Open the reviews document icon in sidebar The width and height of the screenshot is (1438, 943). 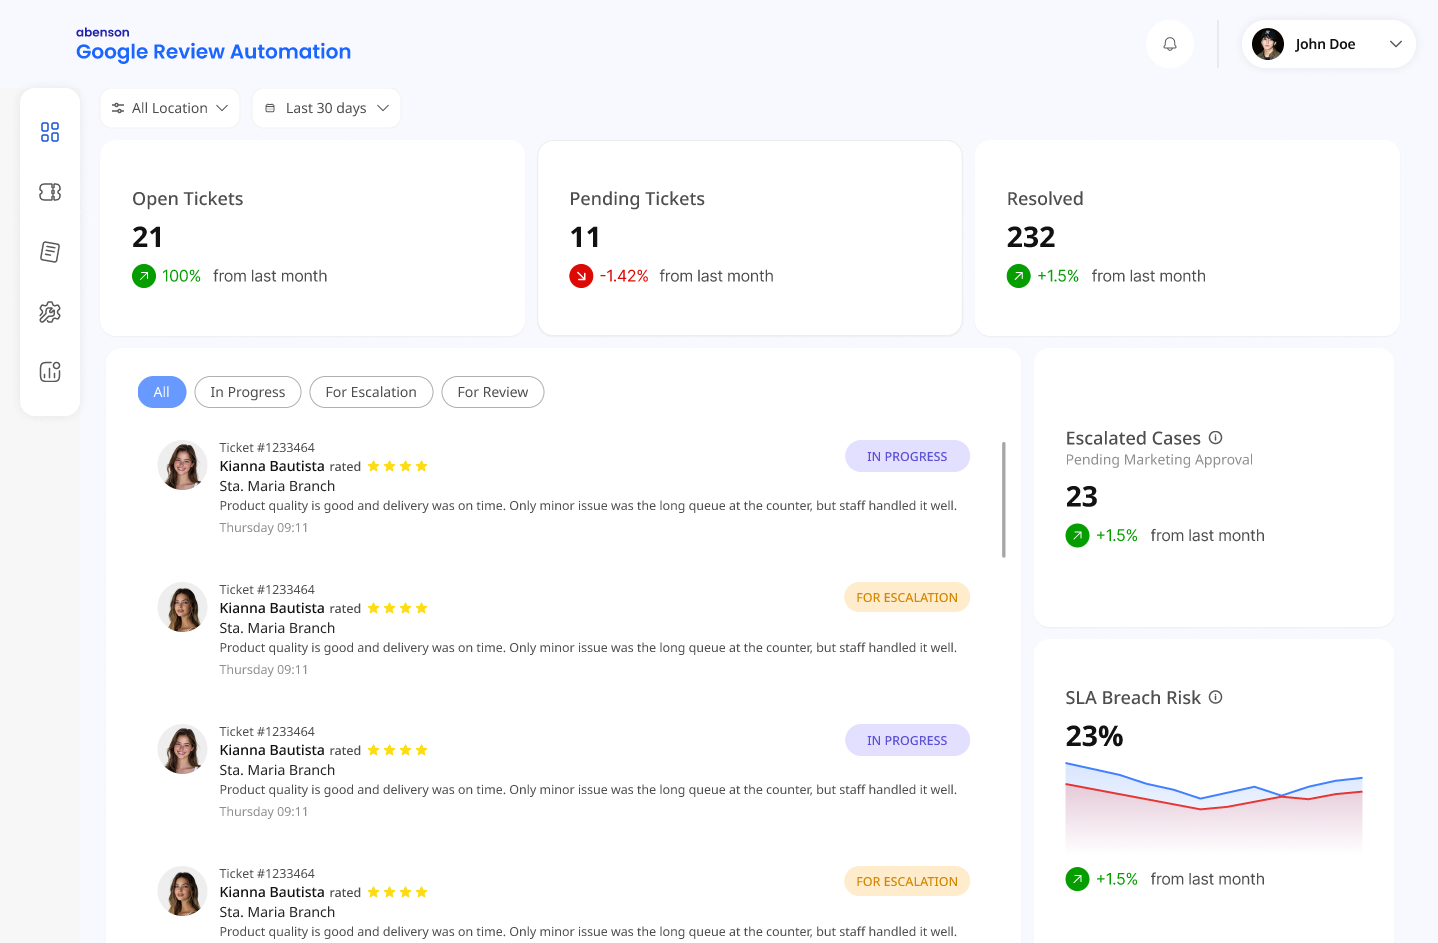[x=50, y=252]
